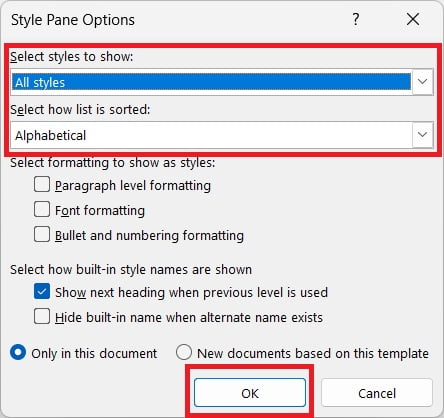Enable Paragraph level formatting checkbox
The image size is (444, 418).
point(42,185)
